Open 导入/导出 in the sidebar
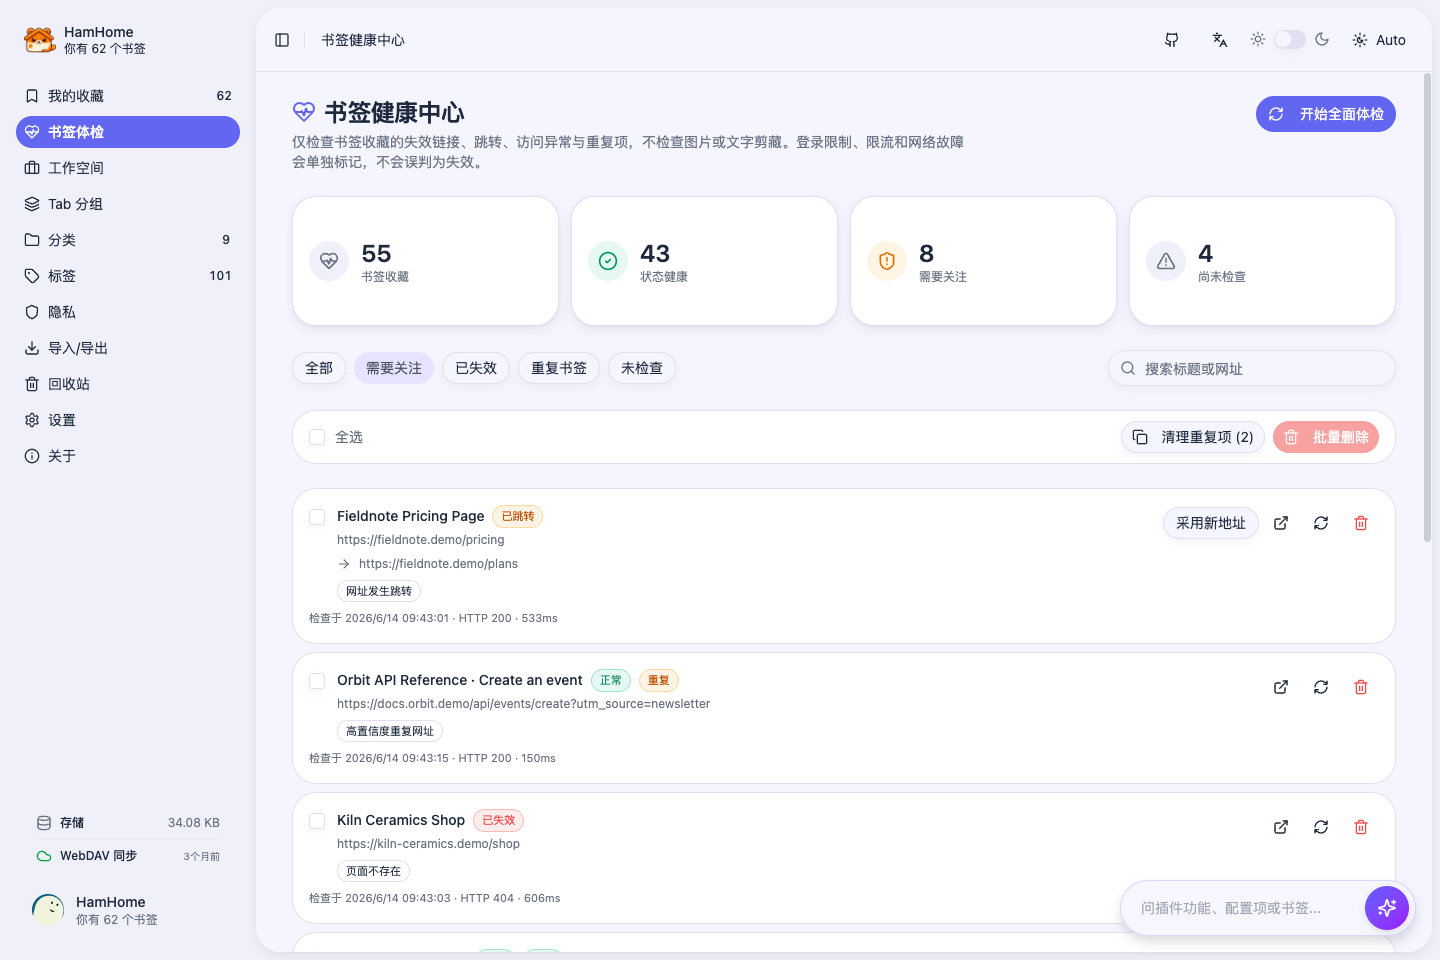 coord(128,348)
